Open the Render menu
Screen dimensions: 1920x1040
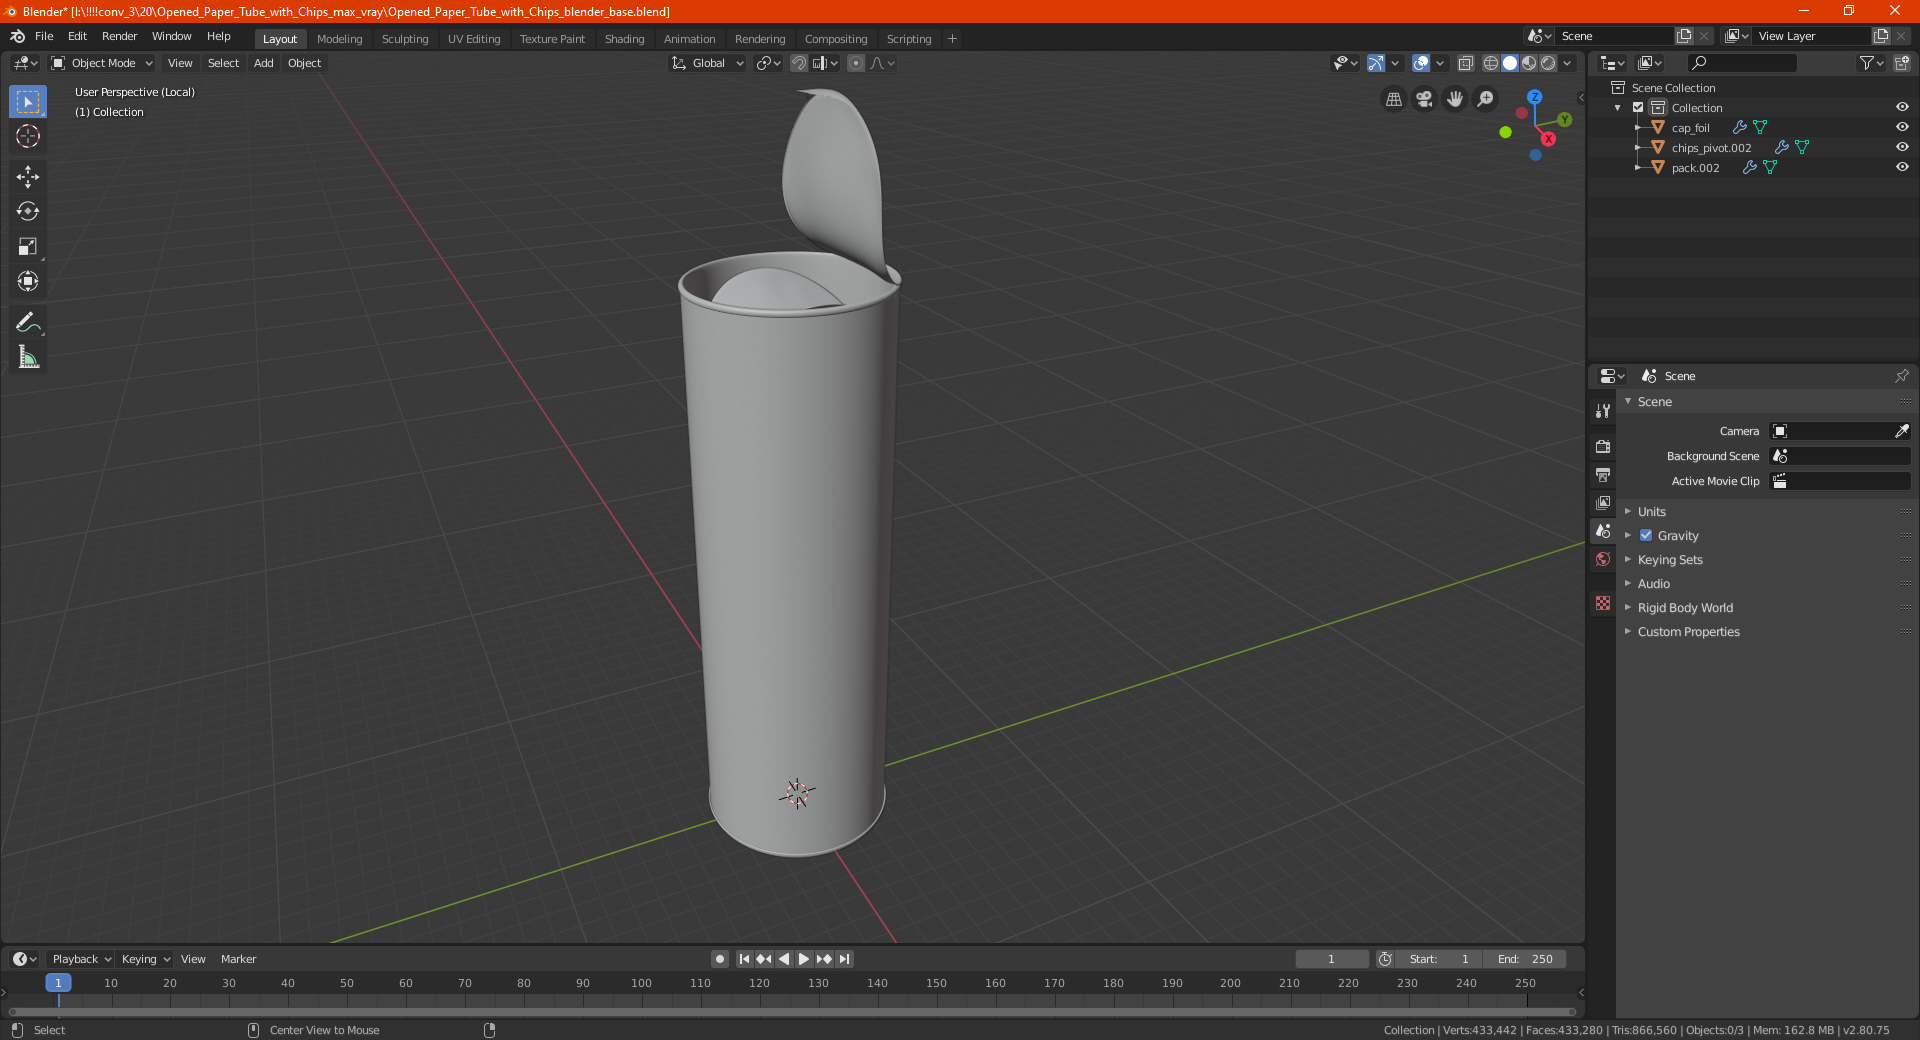(x=119, y=36)
